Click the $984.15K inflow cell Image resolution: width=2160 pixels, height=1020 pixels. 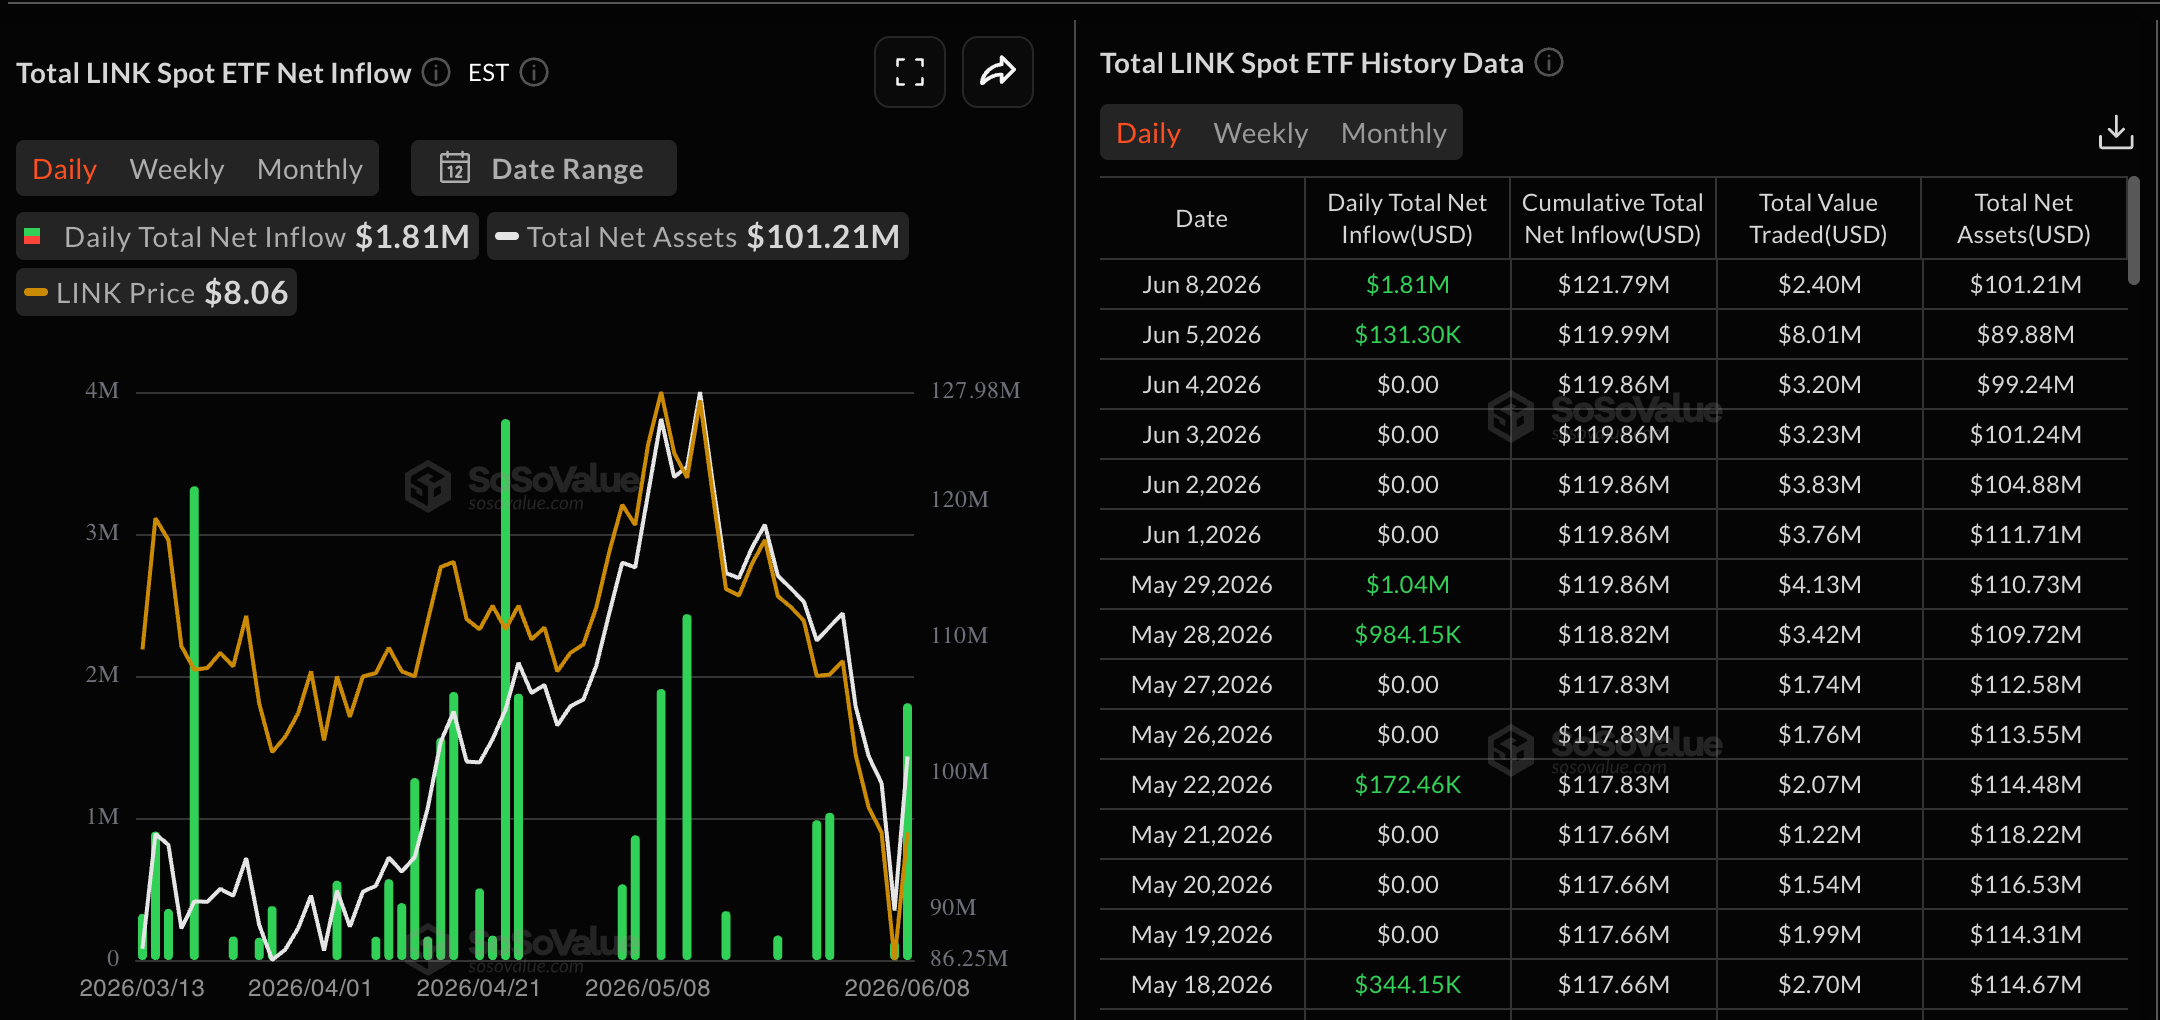[x=1408, y=634]
